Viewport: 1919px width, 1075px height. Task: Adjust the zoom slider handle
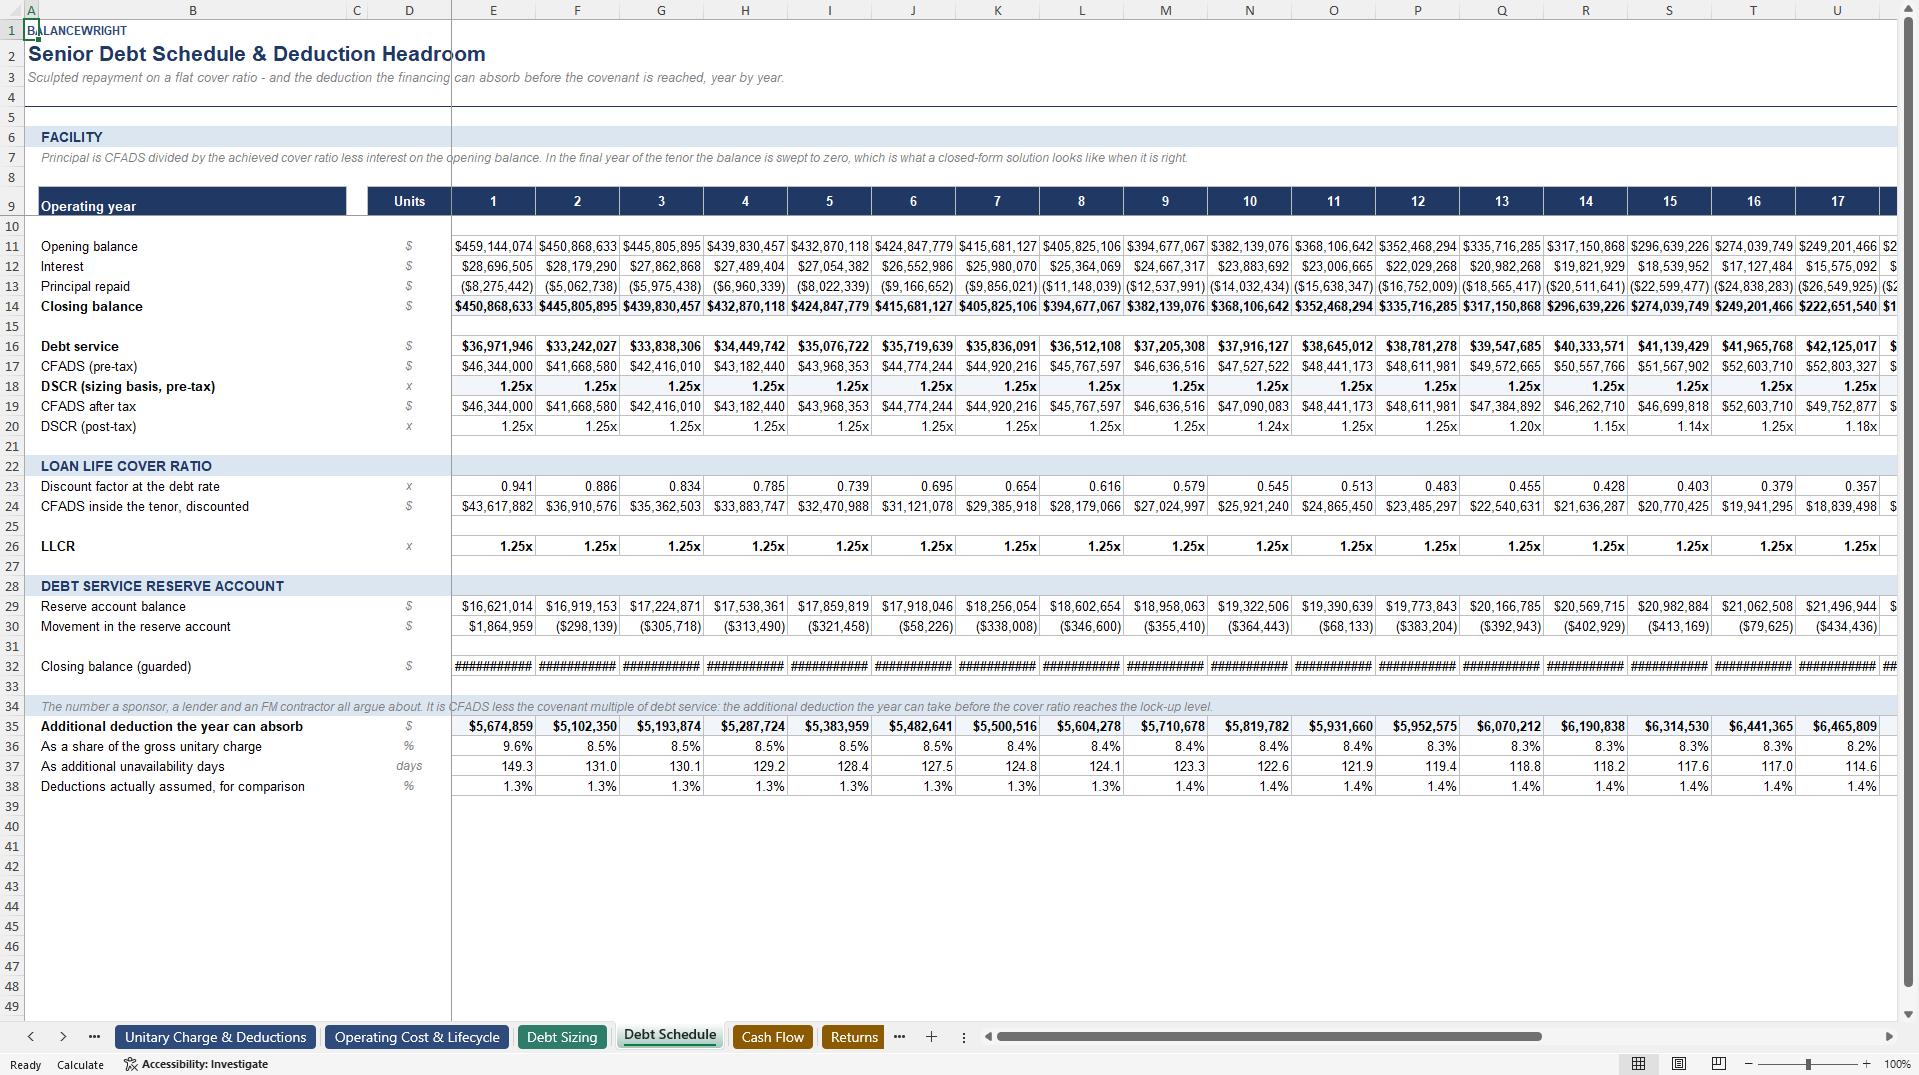[x=1808, y=1064]
